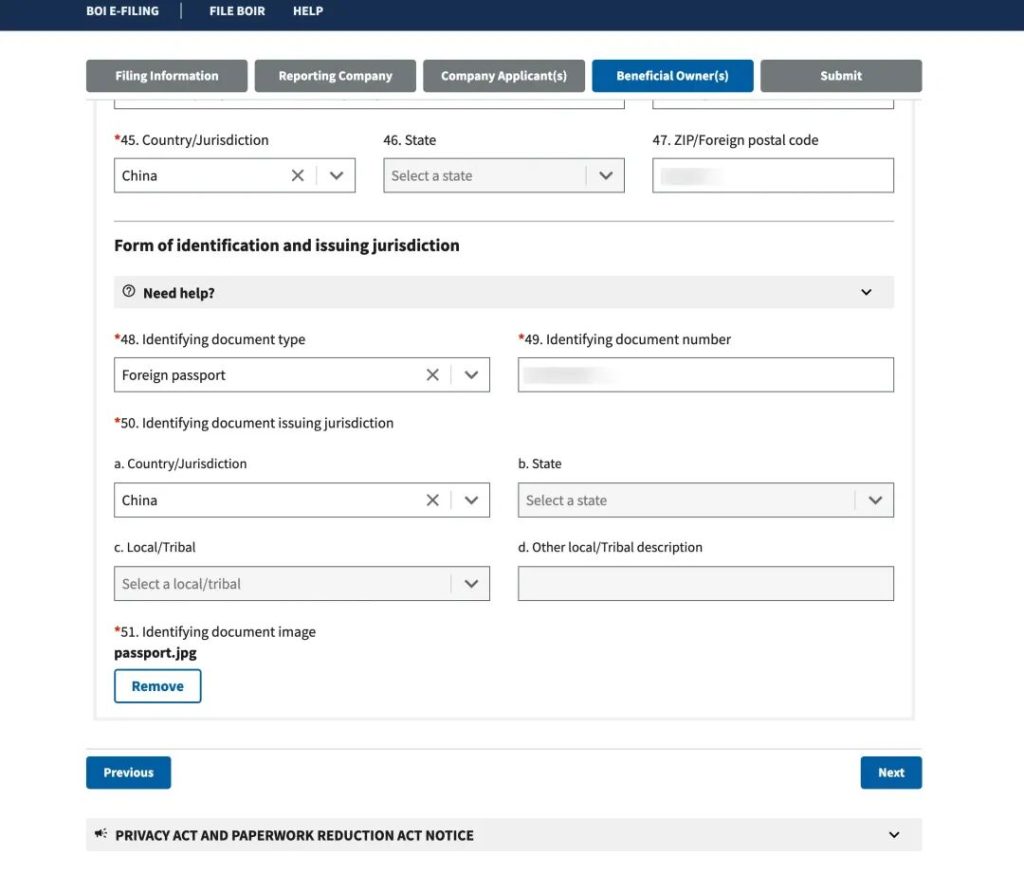The height and width of the screenshot is (873, 1024).
Task: Switch to the Filing Information tab
Action: (x=166, y=76)
